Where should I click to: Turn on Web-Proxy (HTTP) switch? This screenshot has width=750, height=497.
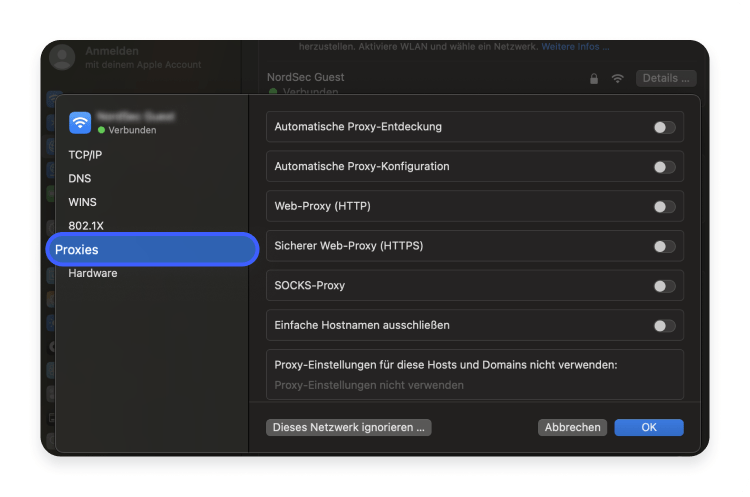pyautogui.click(x=664, y=207)
